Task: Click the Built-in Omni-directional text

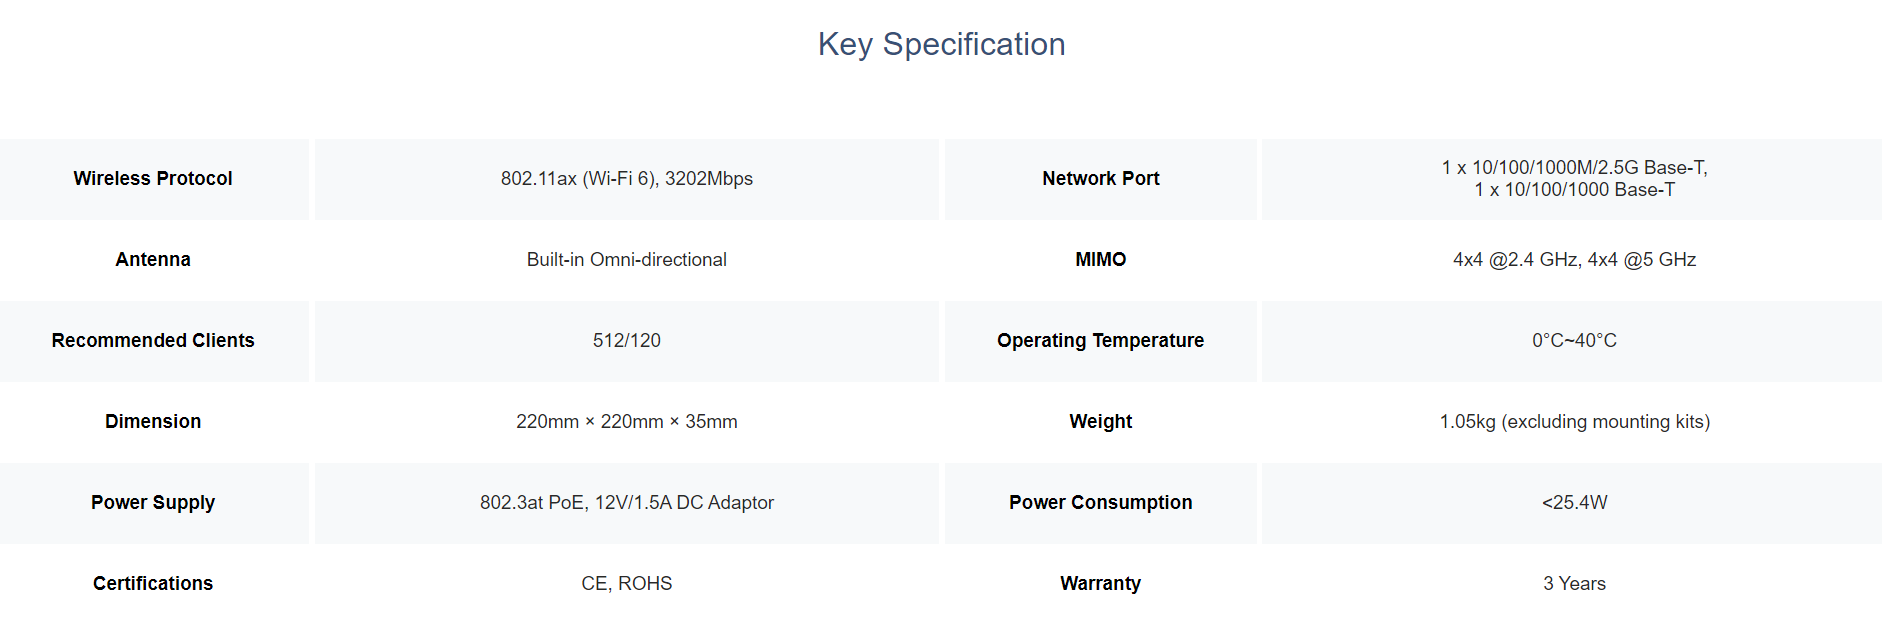Action: pos(627,260)
